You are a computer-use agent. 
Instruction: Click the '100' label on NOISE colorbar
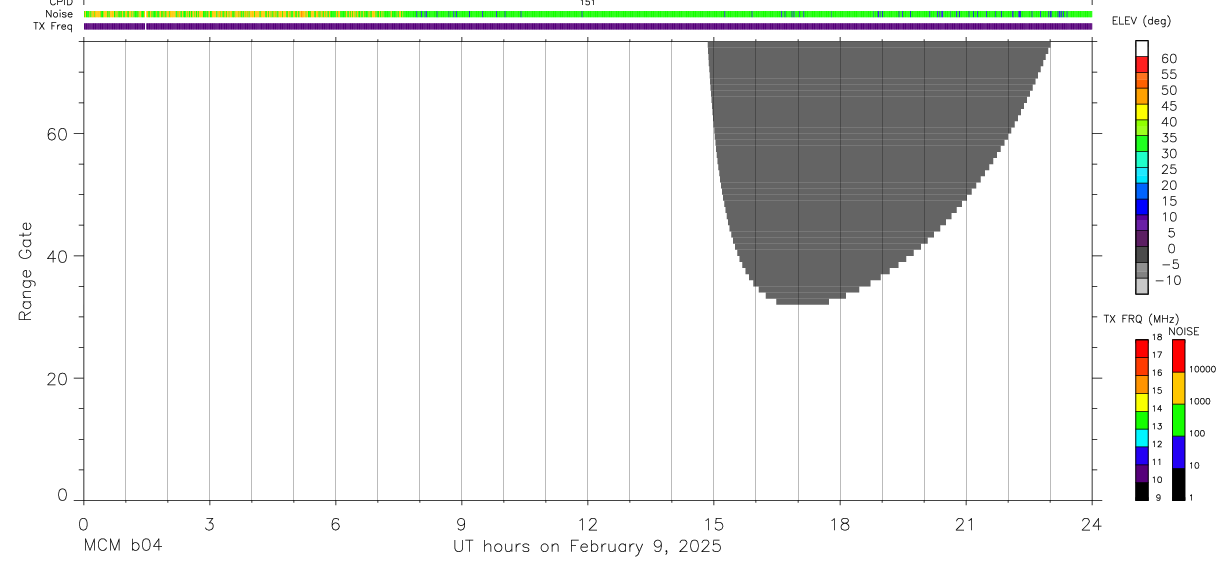tap(1197, 433)
